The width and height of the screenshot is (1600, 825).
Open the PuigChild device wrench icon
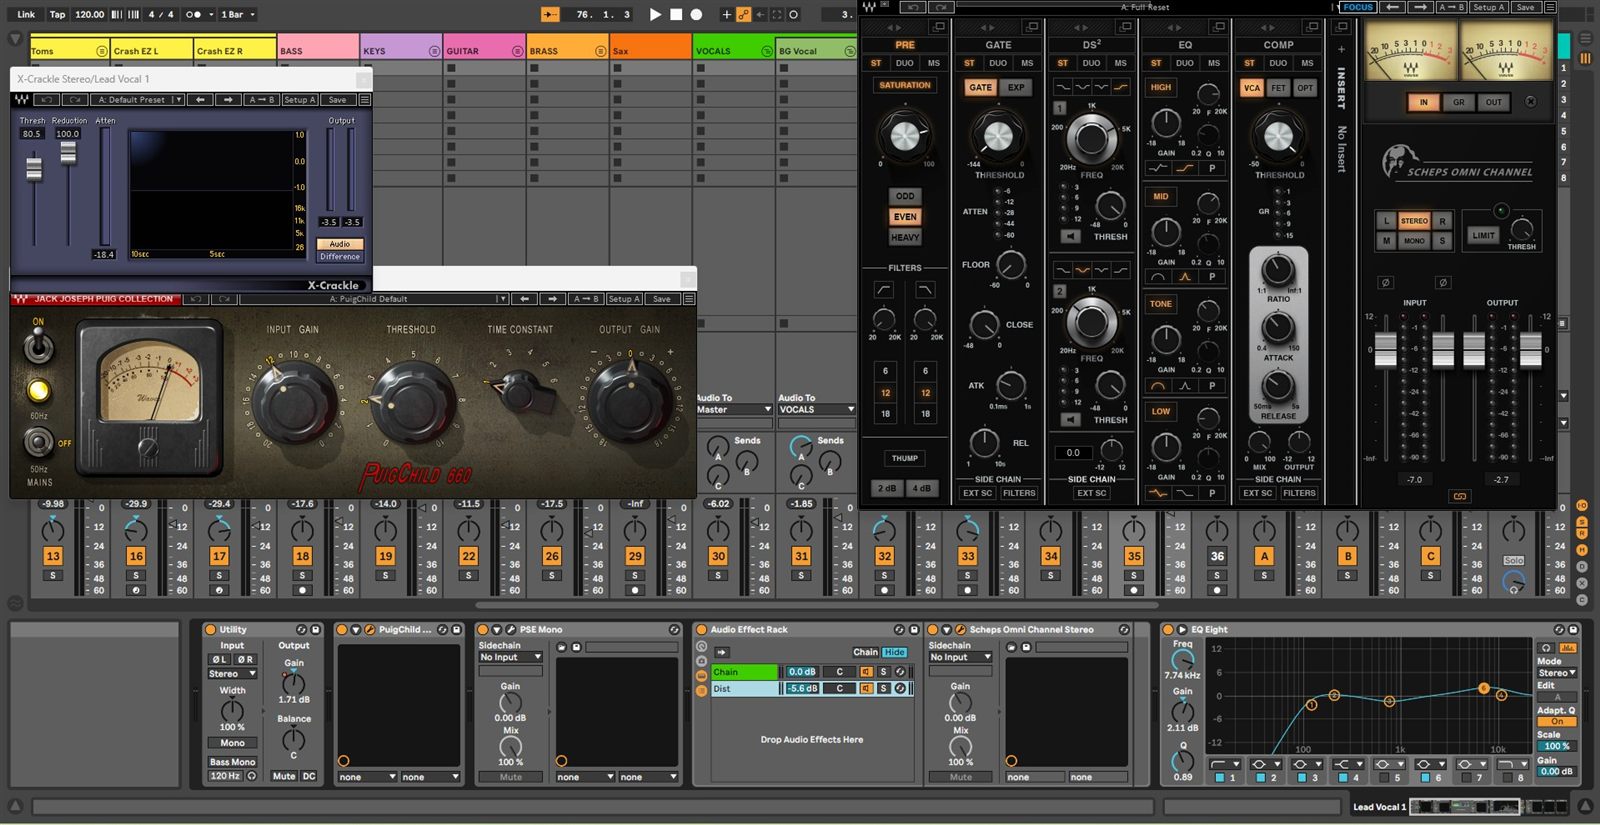369,630
